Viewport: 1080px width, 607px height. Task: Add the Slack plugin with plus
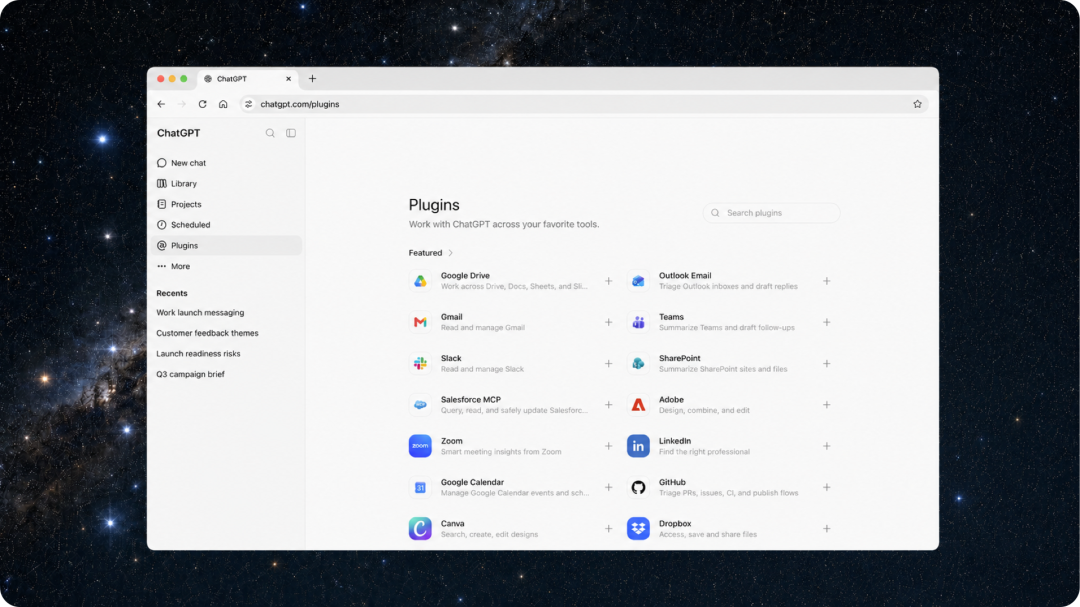coord(608,364)
